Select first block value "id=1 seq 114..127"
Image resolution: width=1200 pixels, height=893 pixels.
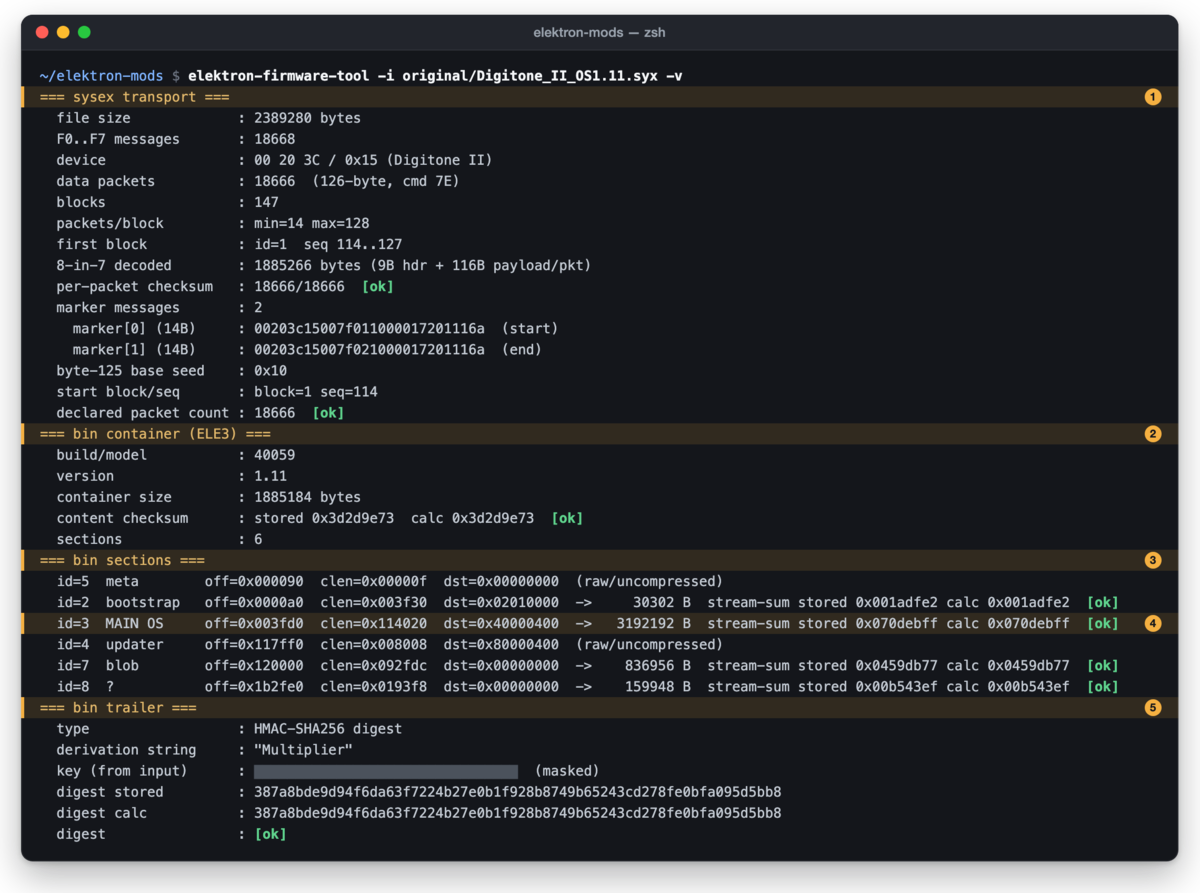[328, 244]
